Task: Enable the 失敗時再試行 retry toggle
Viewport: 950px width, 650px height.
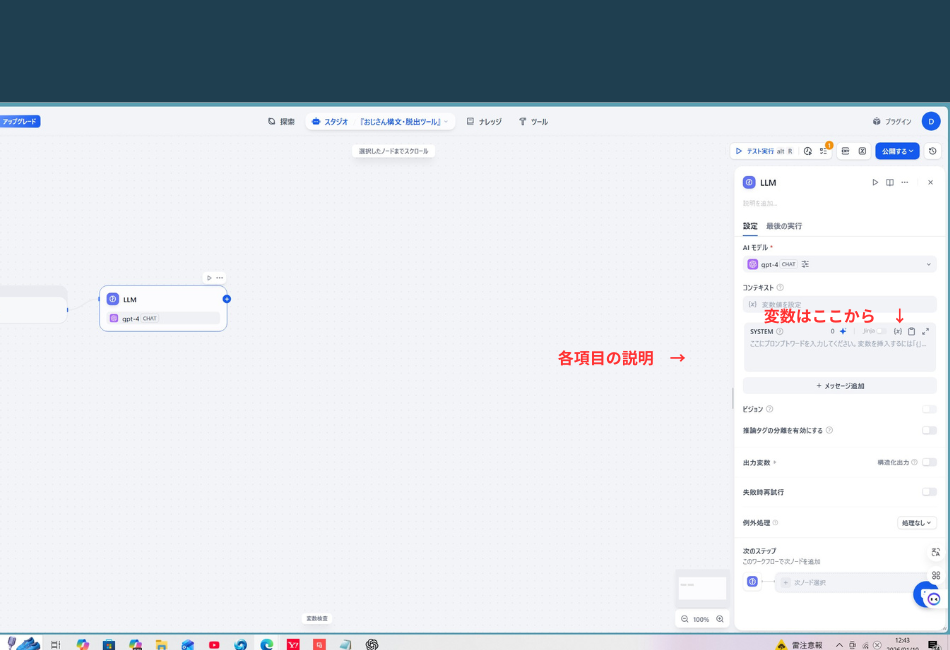Action: pyautogui.click(x=929, y=491)
